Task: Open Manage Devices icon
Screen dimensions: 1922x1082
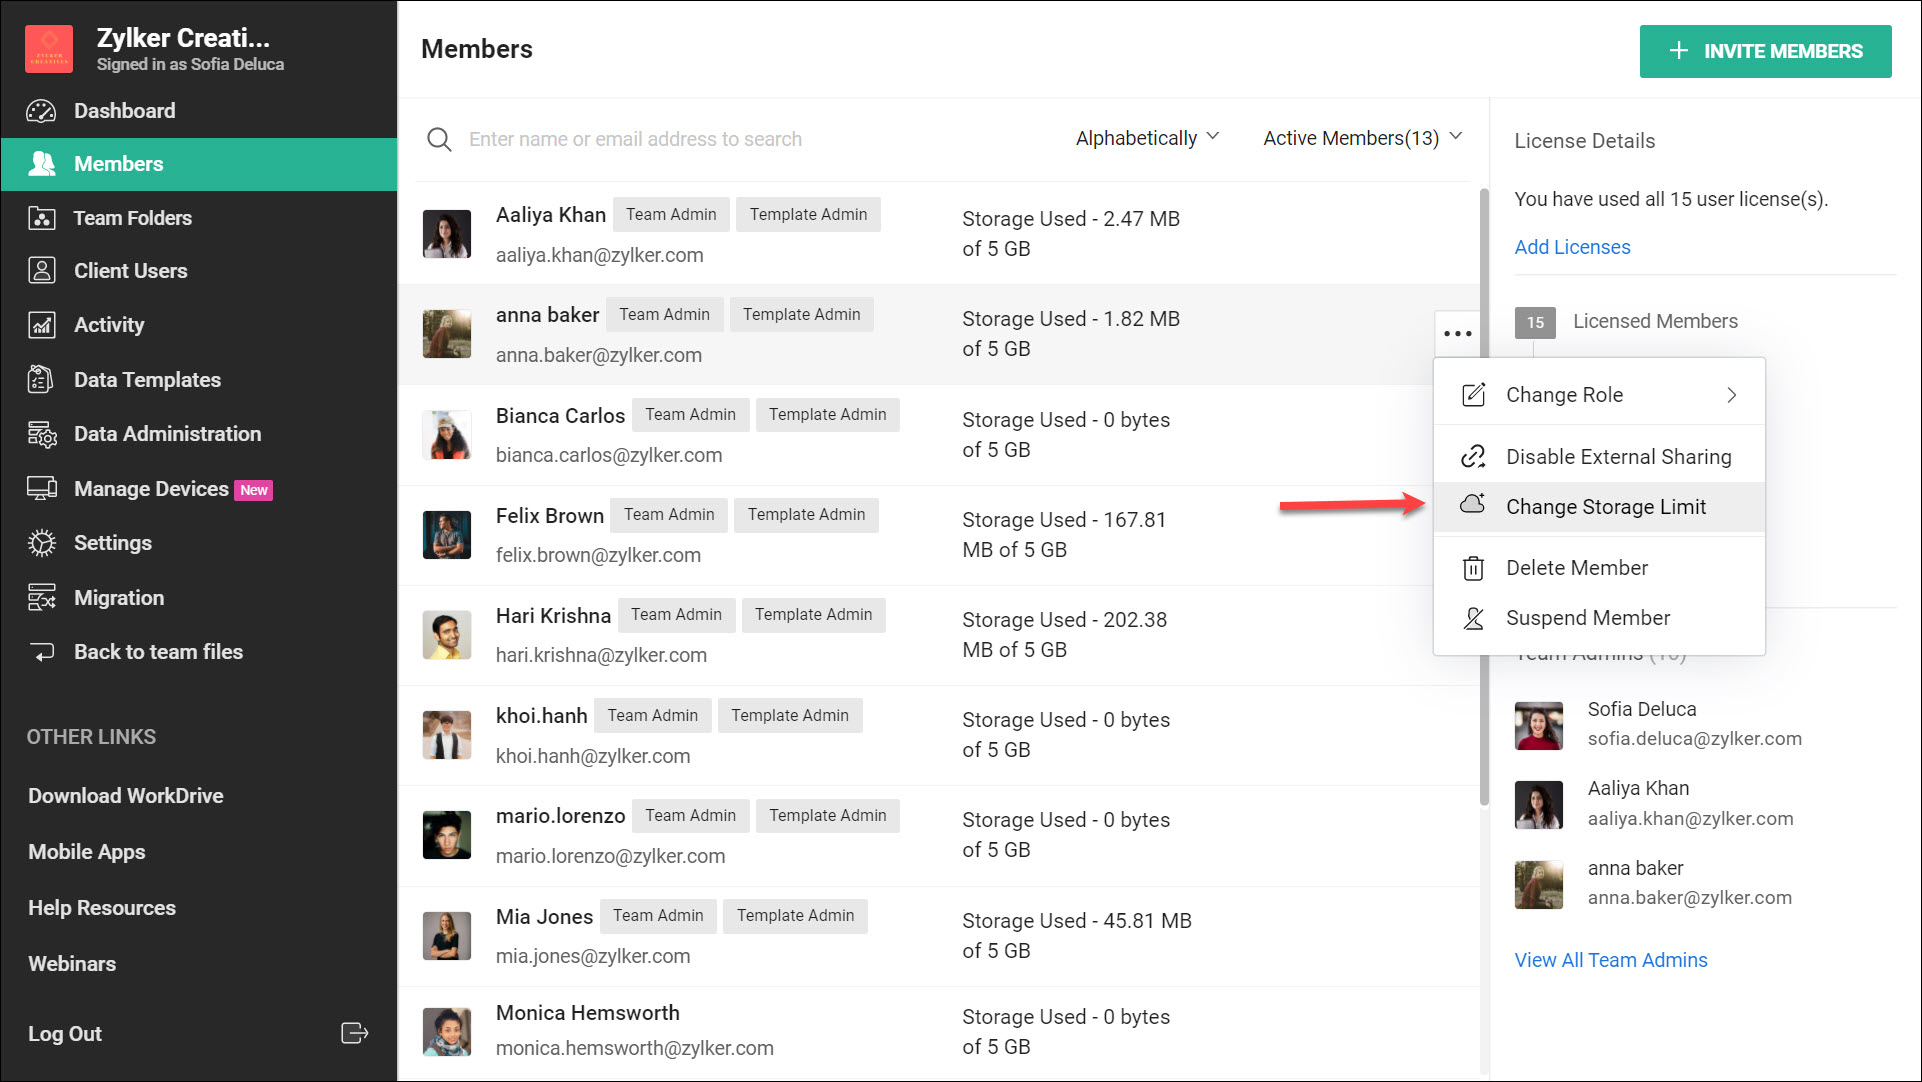Action: [x=41, y=489]
